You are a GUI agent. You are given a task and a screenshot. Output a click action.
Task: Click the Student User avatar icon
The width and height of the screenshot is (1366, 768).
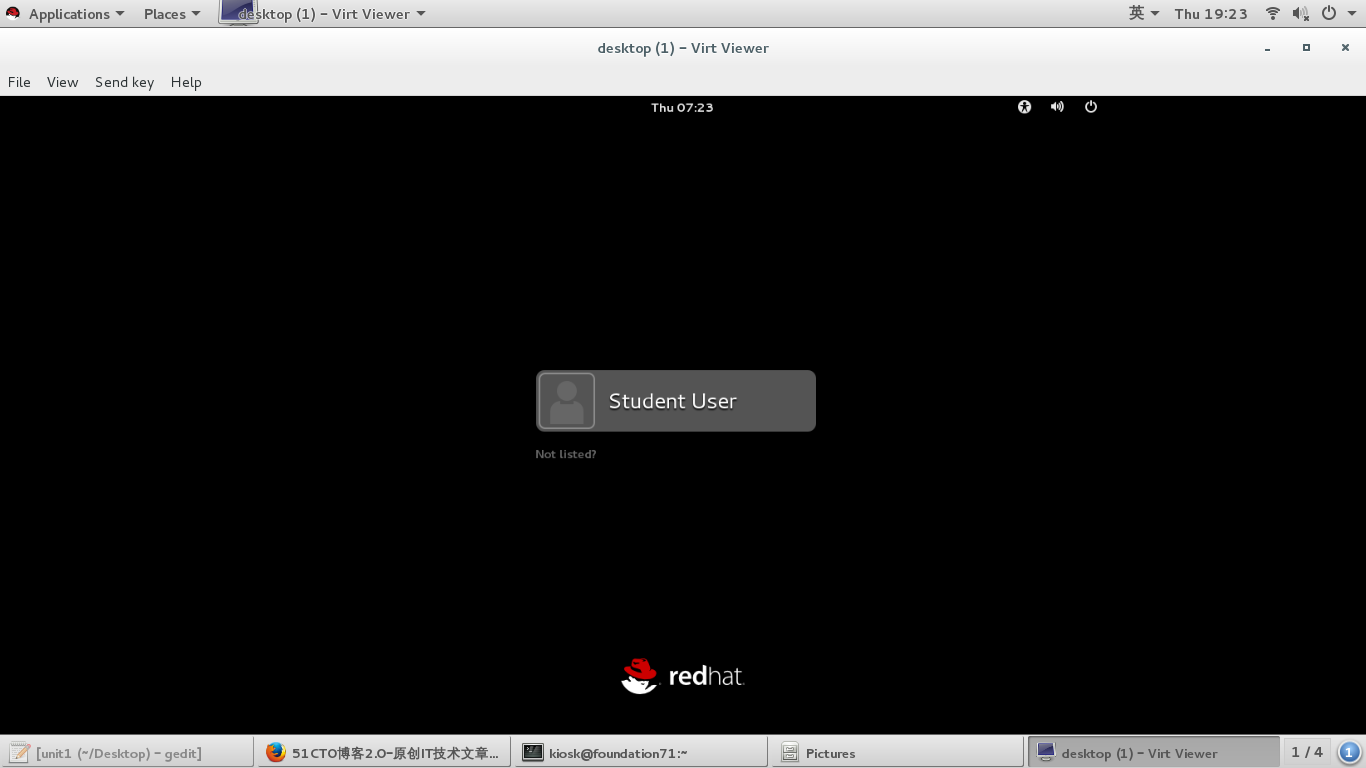click(566, 401)
